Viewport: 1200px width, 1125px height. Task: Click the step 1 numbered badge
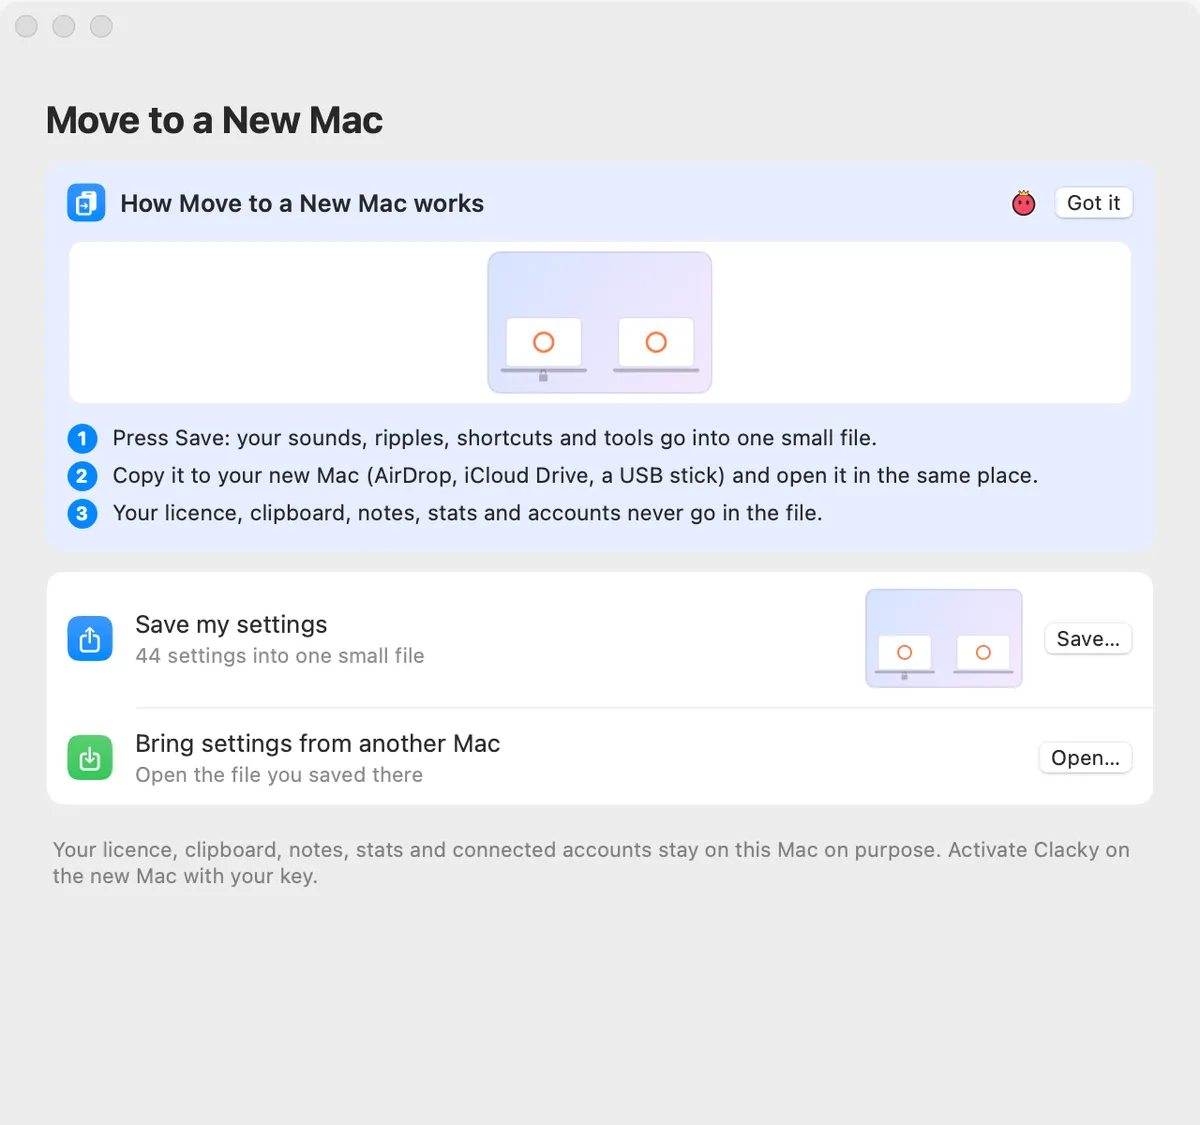pos(82,438)
